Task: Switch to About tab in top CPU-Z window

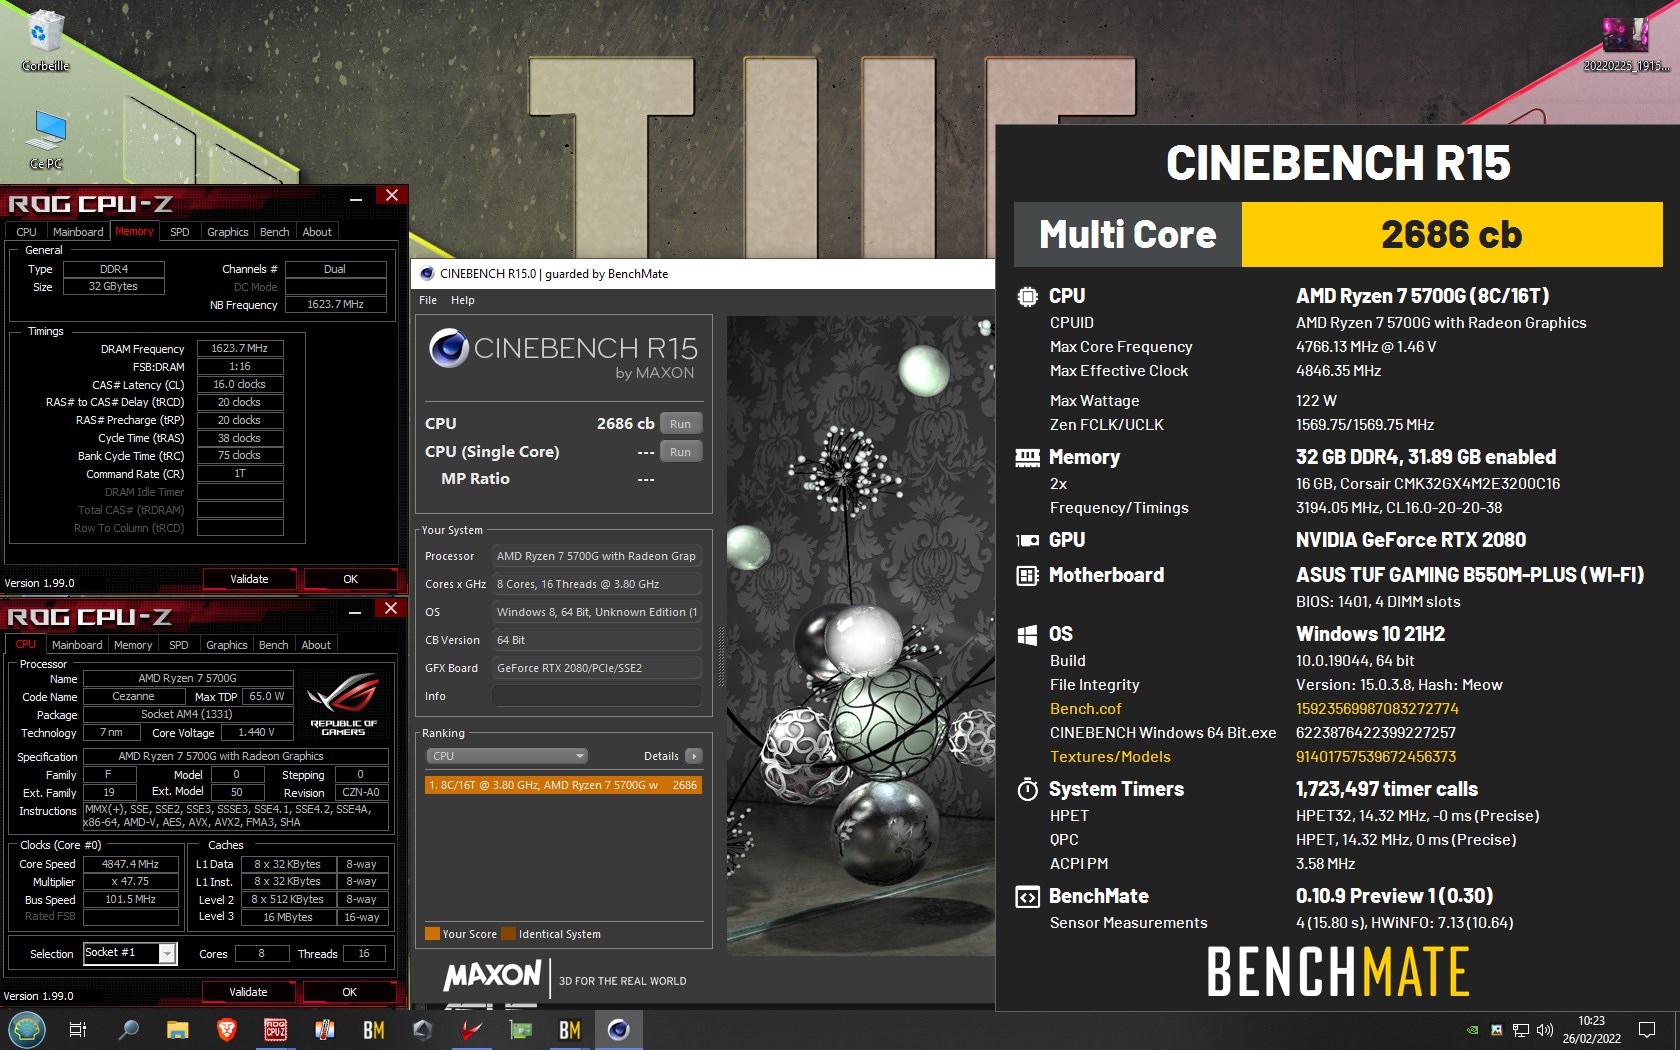Action: [317, 232]
